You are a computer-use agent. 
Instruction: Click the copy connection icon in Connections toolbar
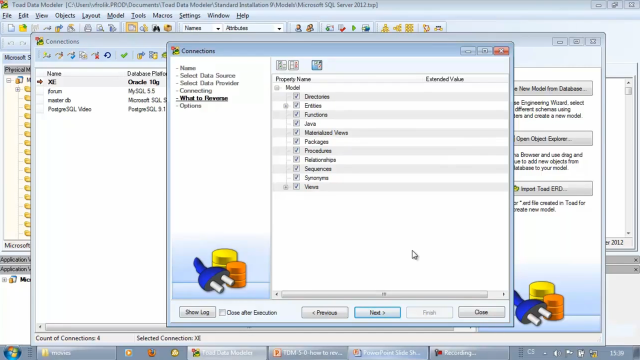[x=83, y=56]
